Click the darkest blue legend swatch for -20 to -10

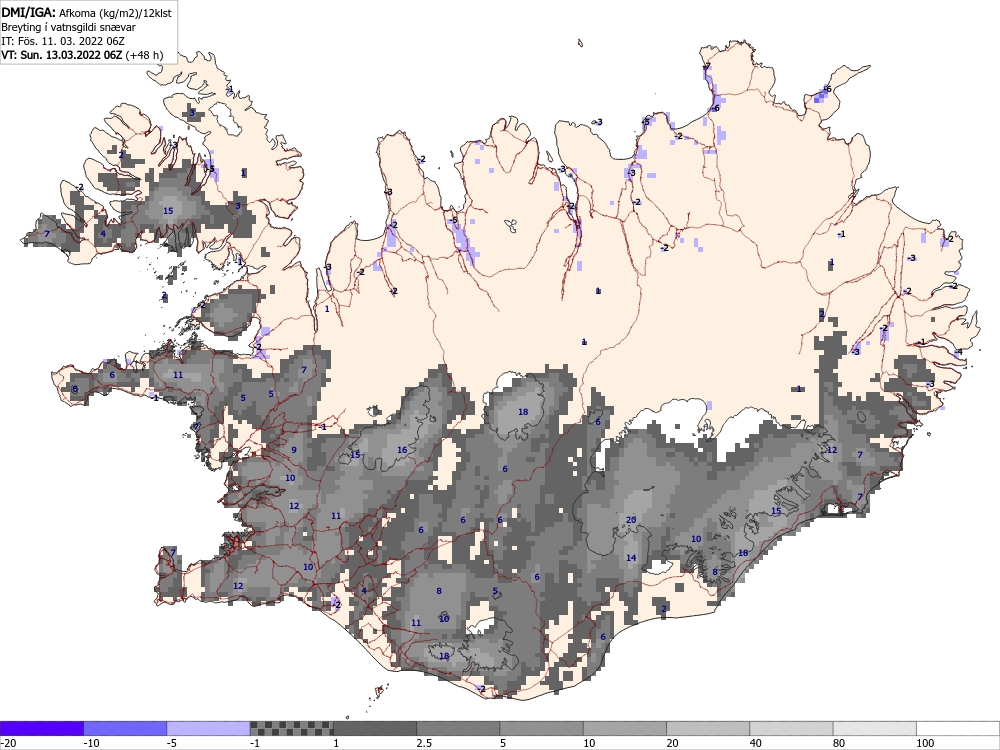(x=41, y=728)
